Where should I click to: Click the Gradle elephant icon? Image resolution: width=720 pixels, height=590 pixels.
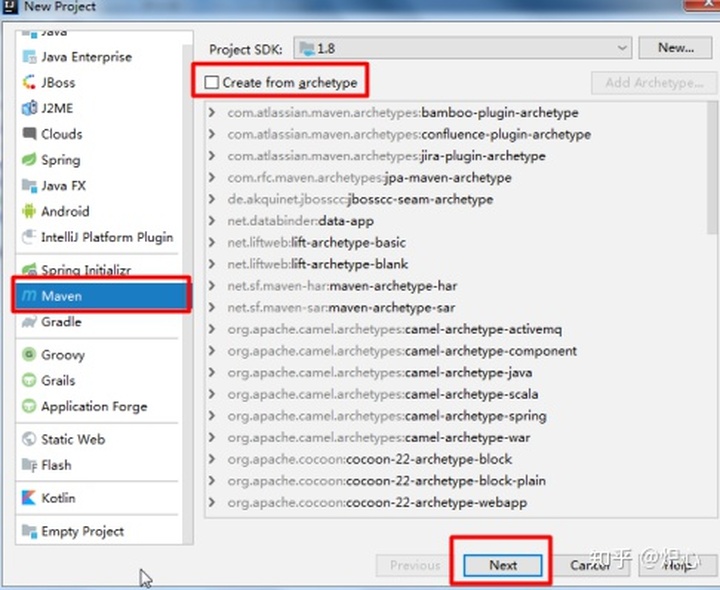29,322
